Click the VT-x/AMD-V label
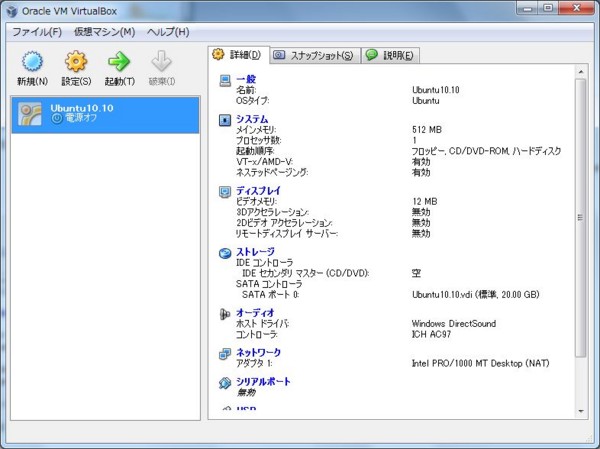The width and height of the screenshot is (600, 449). click(x=264, y=162)
